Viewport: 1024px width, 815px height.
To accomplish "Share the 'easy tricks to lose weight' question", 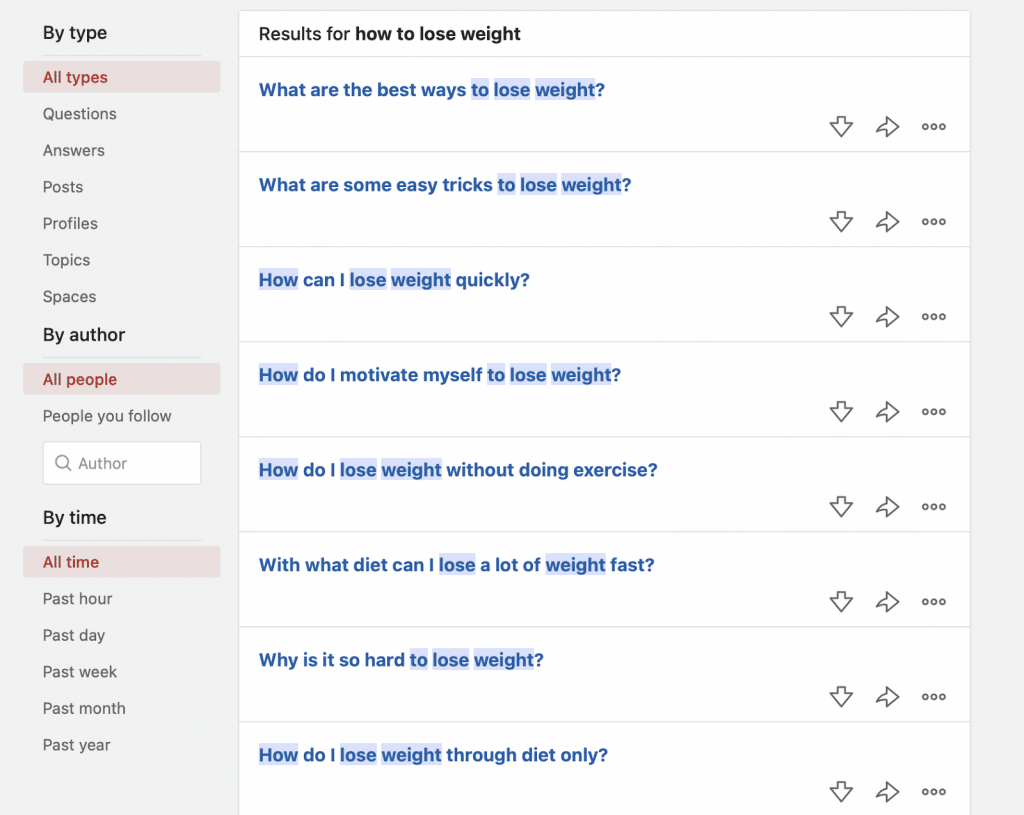I will [888, 221].
